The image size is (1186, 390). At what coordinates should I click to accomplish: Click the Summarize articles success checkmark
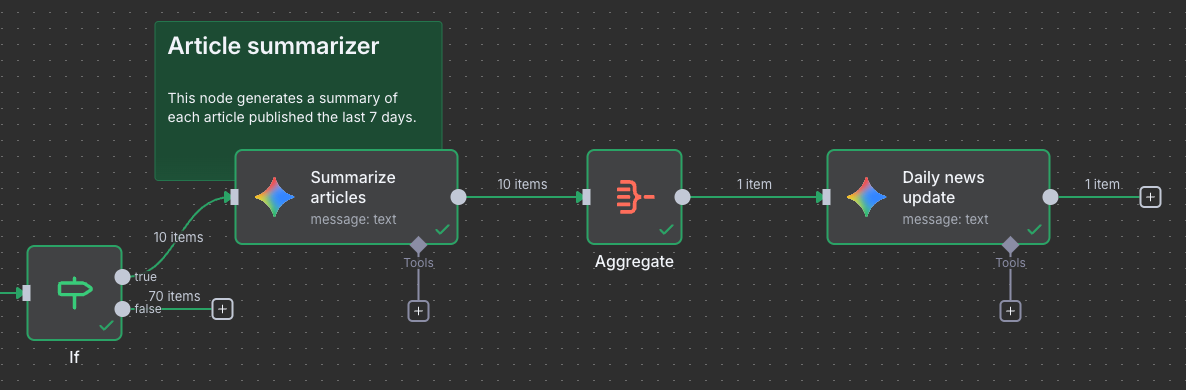[442, 229]
